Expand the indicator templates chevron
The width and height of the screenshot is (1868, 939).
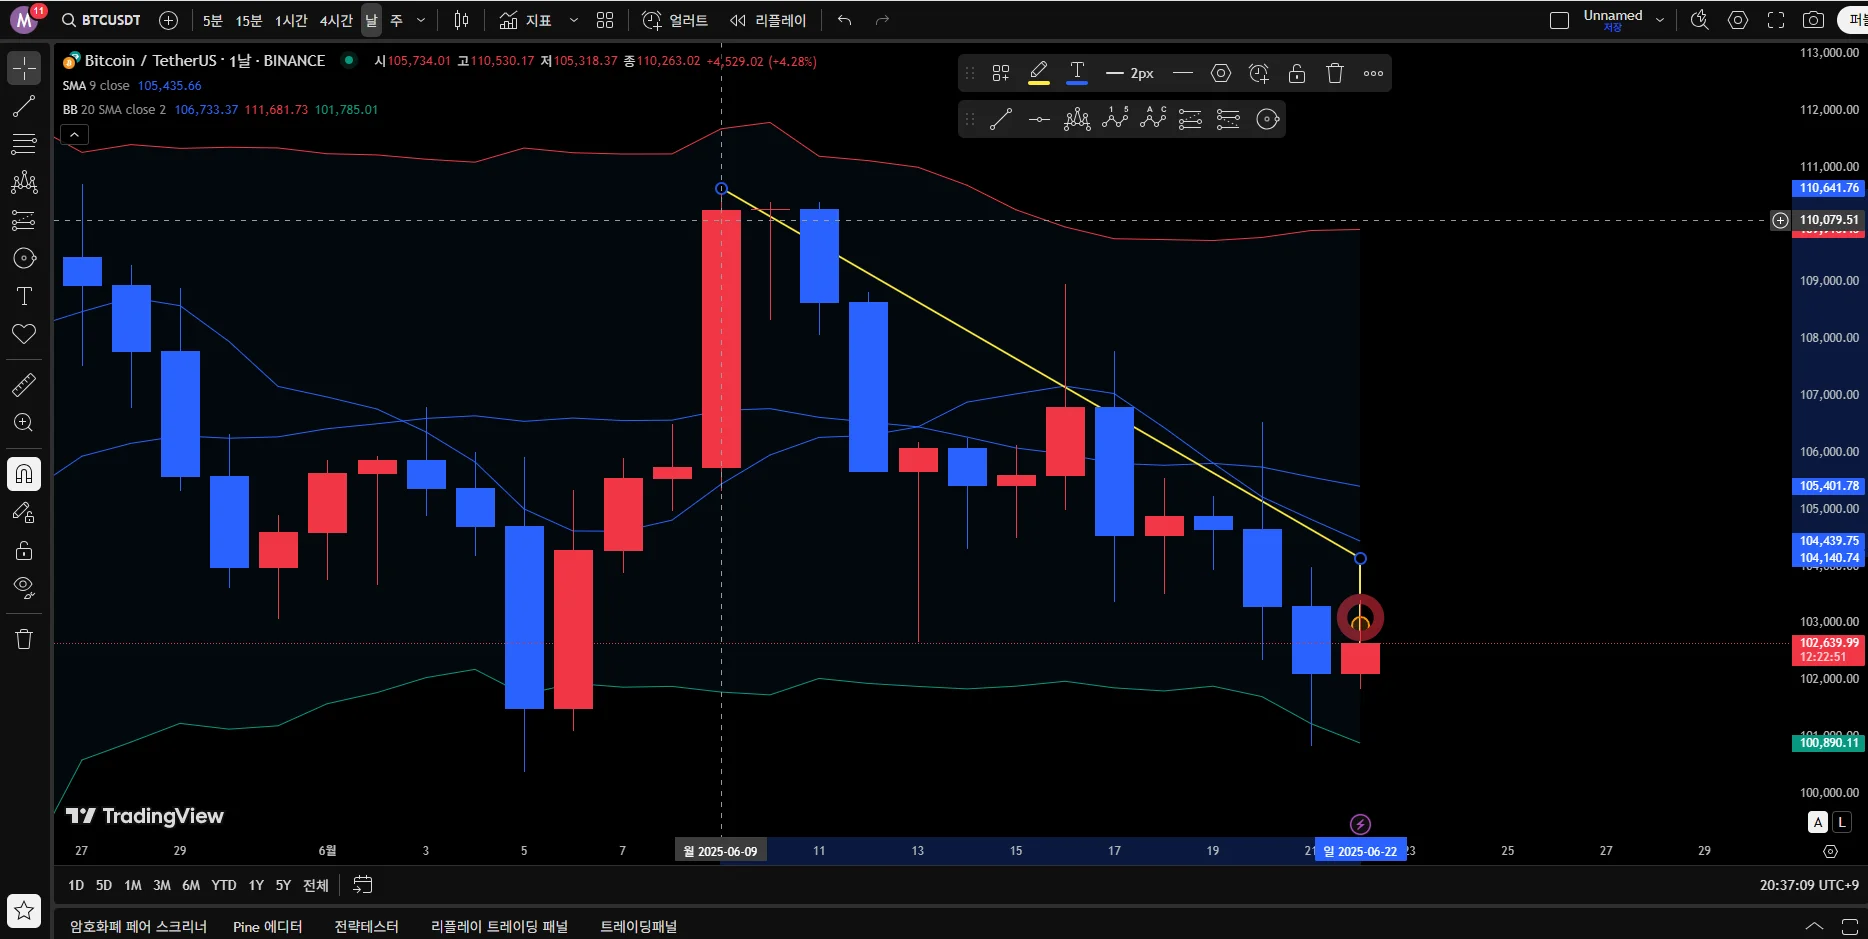tap(573, 20)
